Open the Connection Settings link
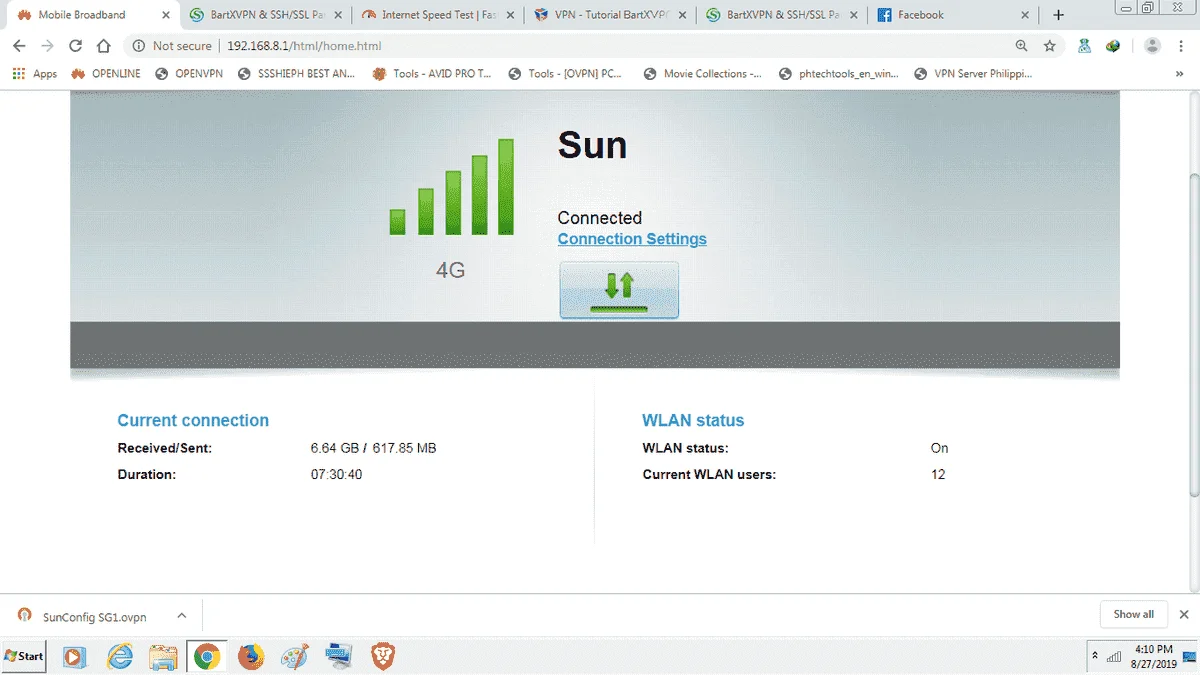 (x=632, y=239)
